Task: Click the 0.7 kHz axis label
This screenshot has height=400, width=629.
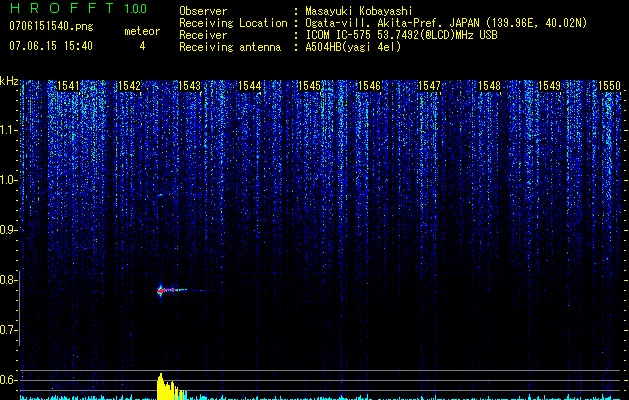Action: tap(8, 330)
